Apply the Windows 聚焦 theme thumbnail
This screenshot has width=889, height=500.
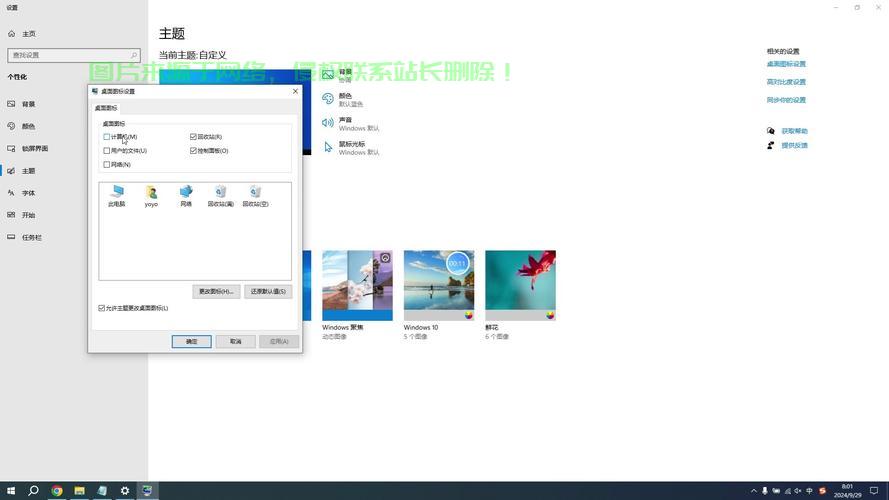(x=357, y=285)
